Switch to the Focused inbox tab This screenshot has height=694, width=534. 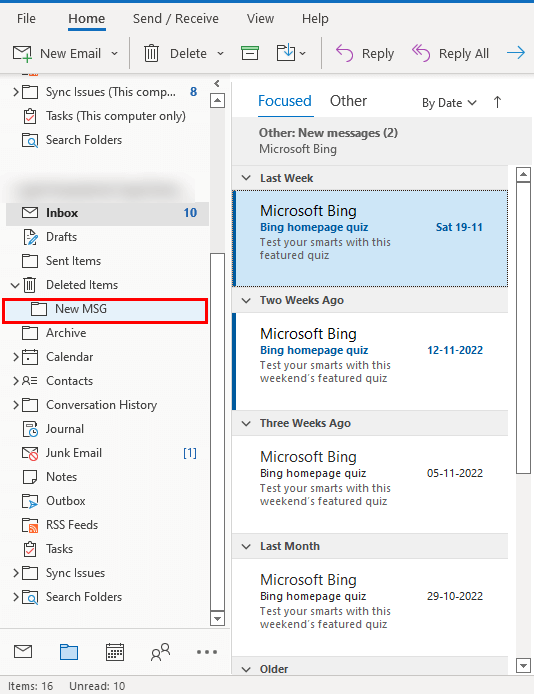(x=285, y=101)
